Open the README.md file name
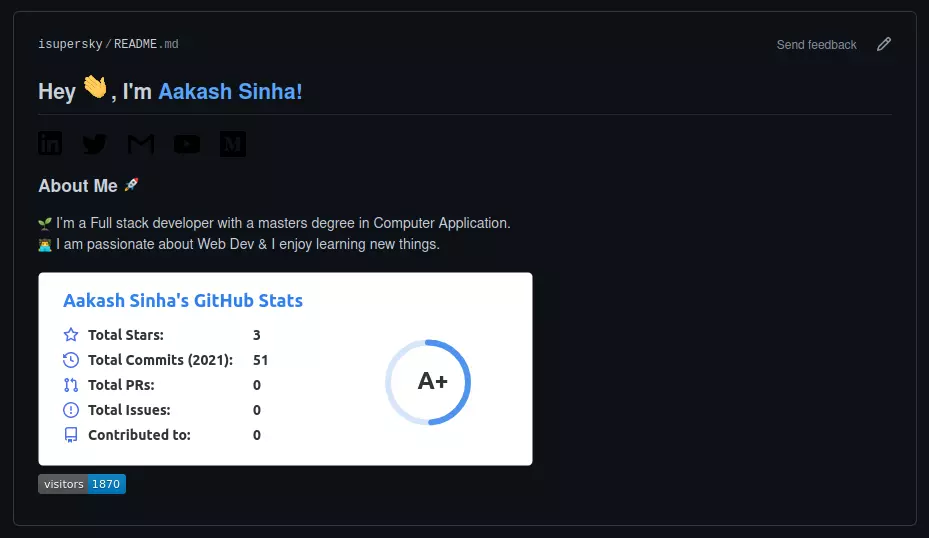The image size is (929, 538). [x=146, y=44]
